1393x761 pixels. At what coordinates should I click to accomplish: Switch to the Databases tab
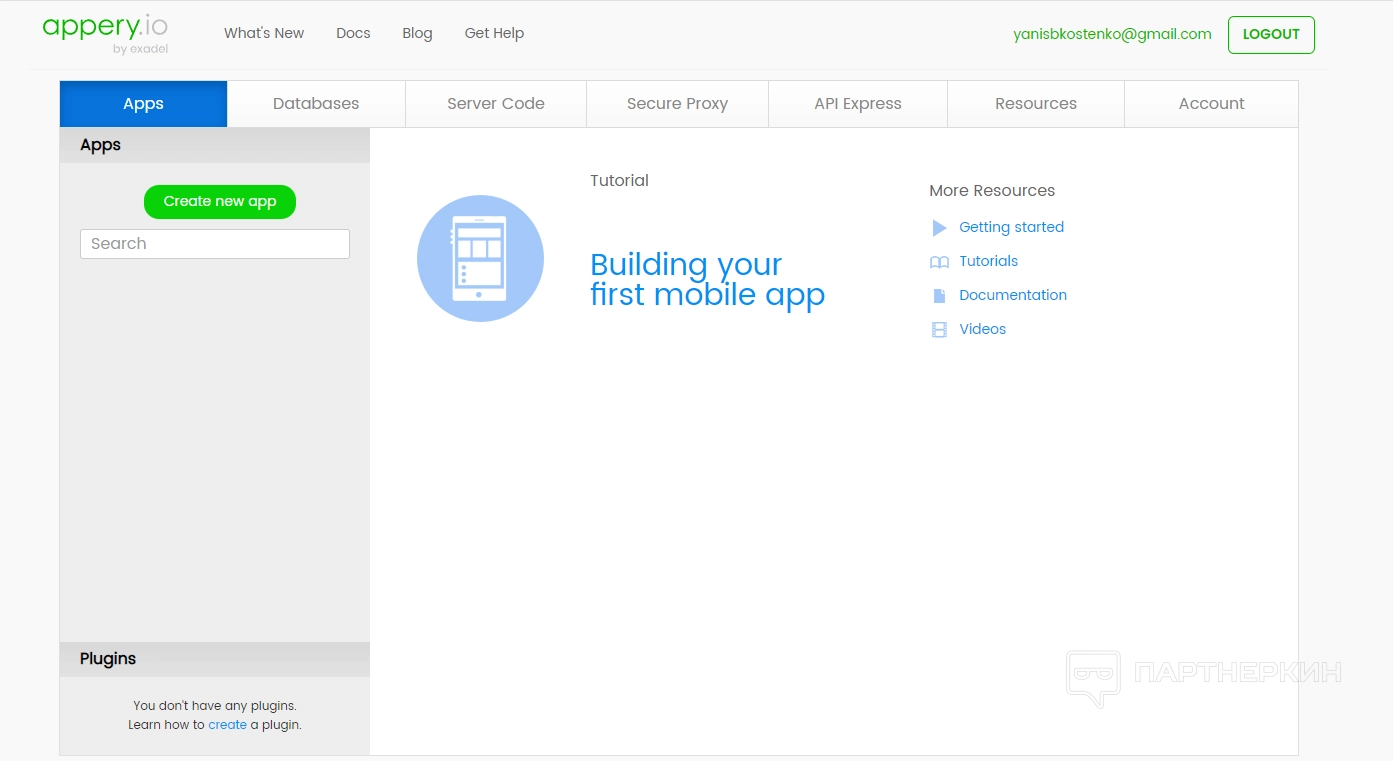[316, 104]
